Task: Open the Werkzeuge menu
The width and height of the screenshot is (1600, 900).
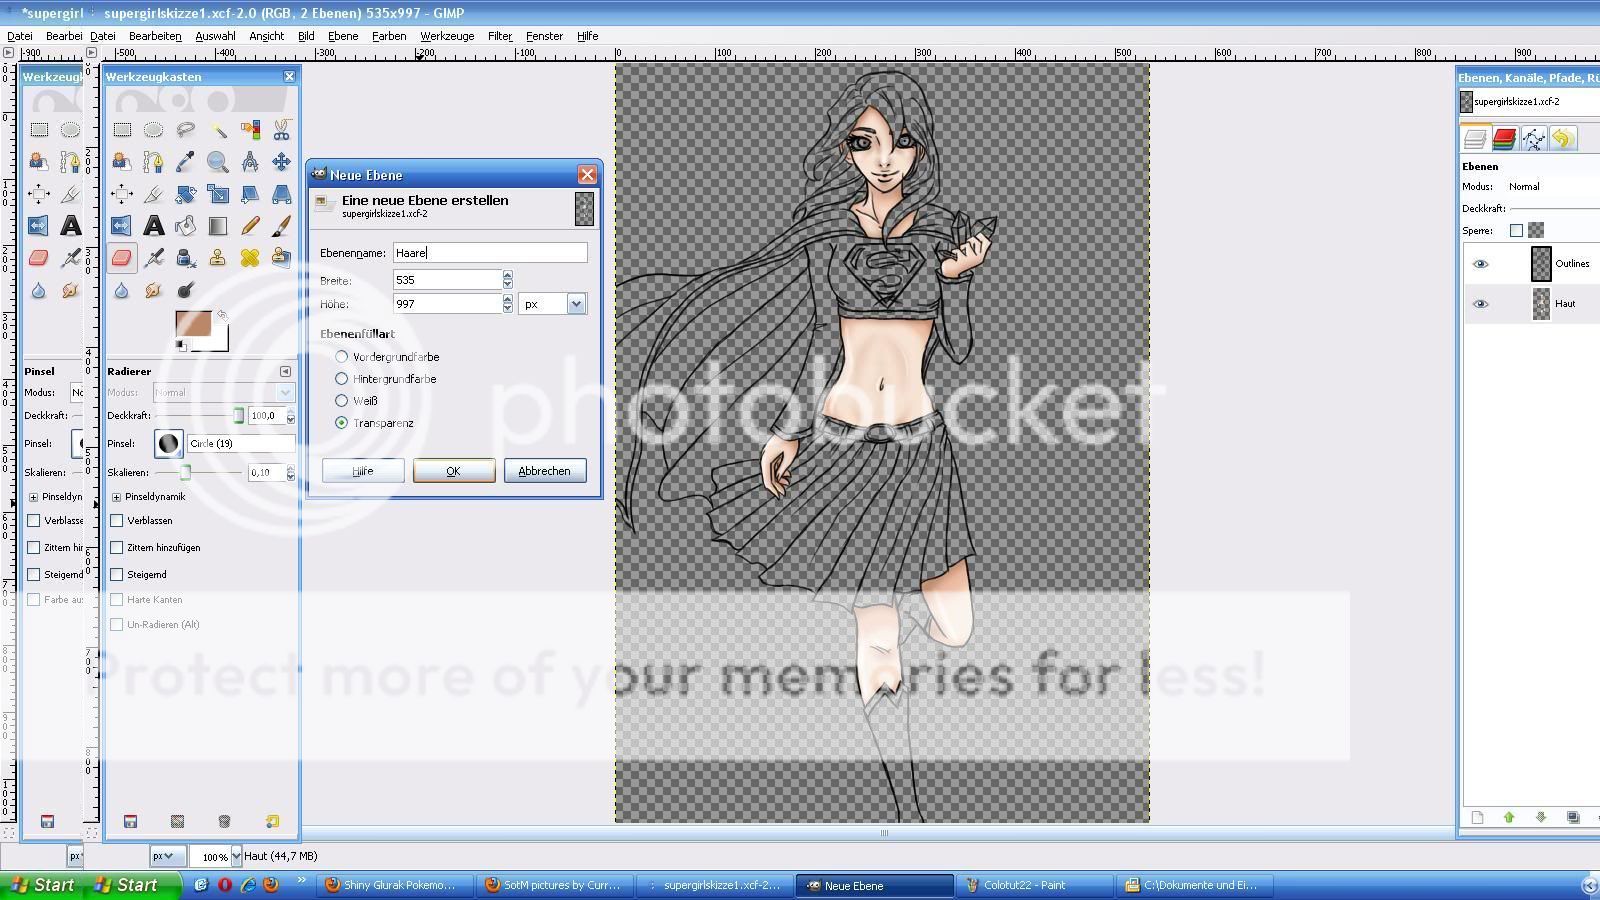Action: pyautogui.click(x=447, y=36)
